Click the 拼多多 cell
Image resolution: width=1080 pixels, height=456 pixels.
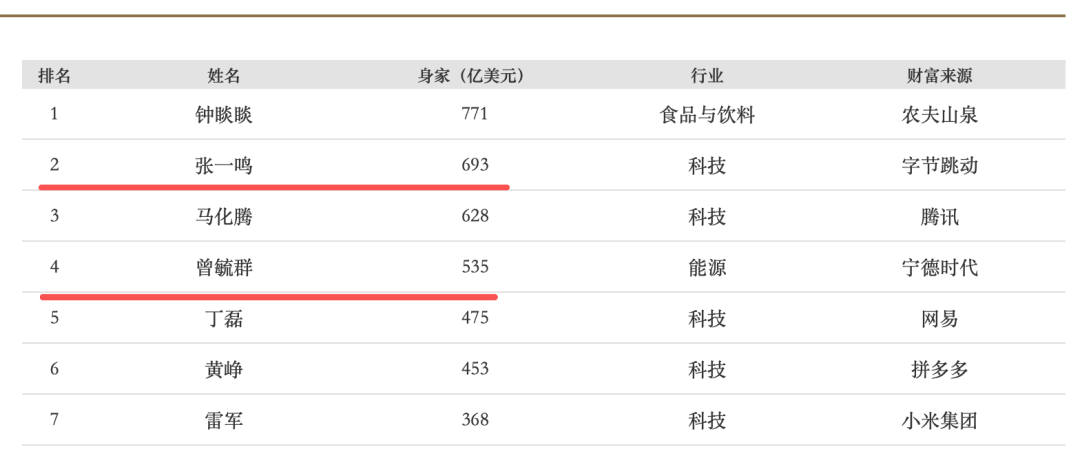coord(939,370)
